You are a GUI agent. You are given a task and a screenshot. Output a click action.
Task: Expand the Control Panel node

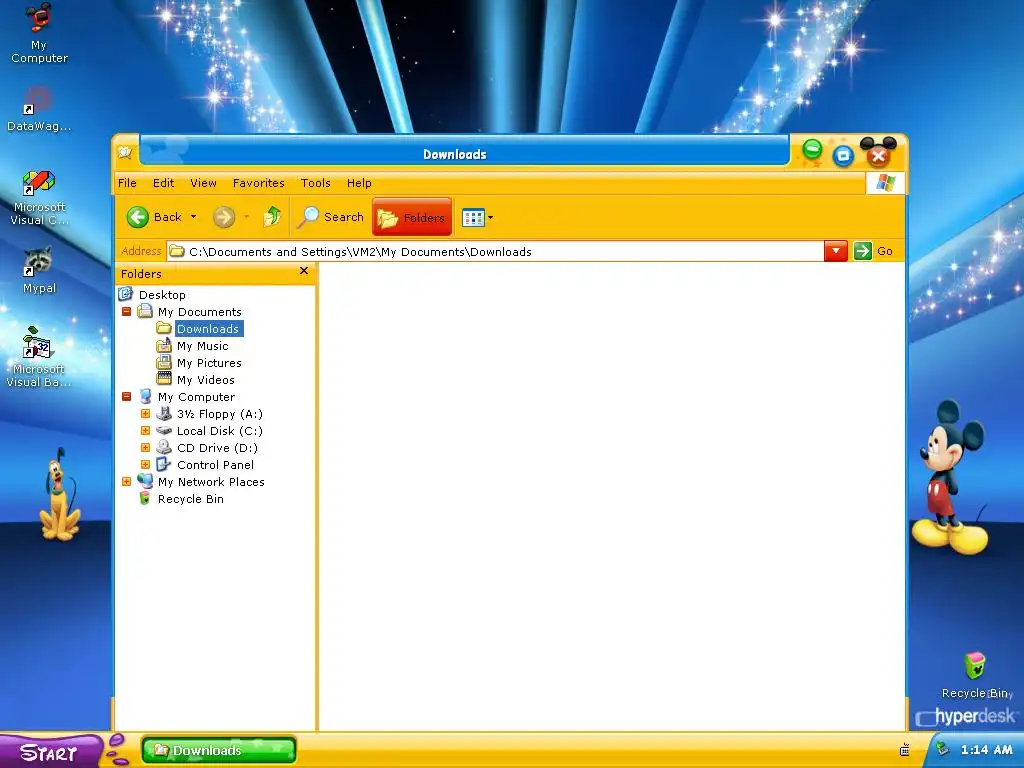click(x=146, y=464)
